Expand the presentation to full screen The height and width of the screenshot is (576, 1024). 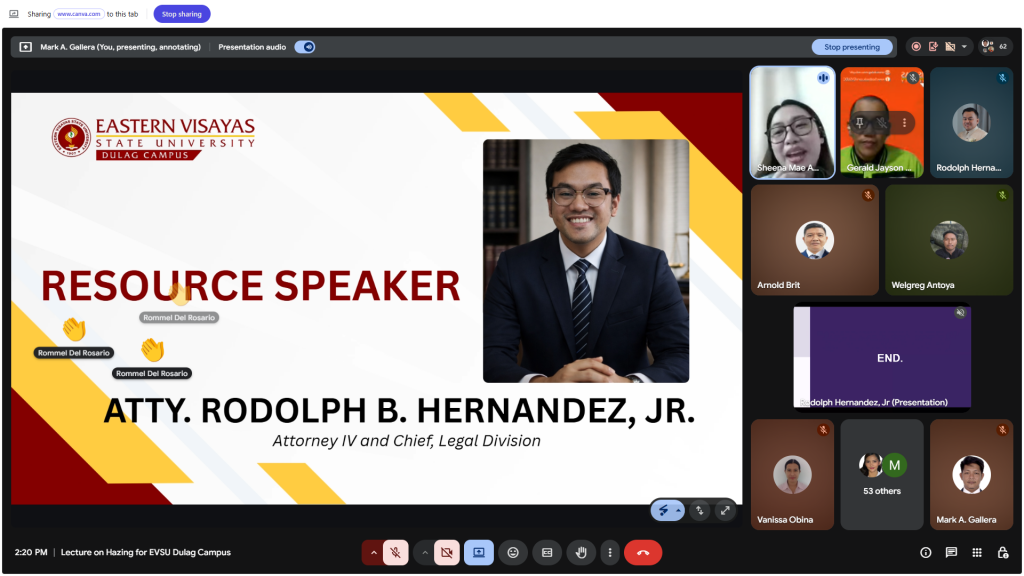[x=725, y=510]
